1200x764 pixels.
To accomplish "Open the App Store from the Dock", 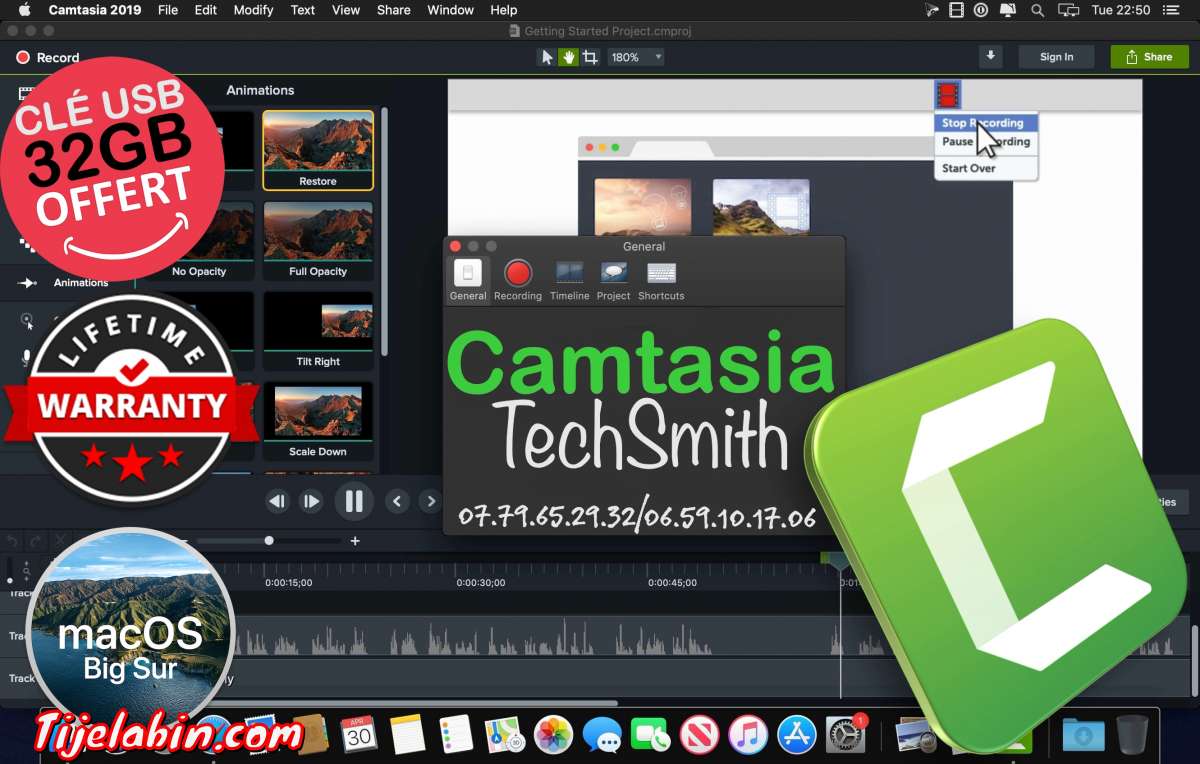I will click(x=795, y=735).
